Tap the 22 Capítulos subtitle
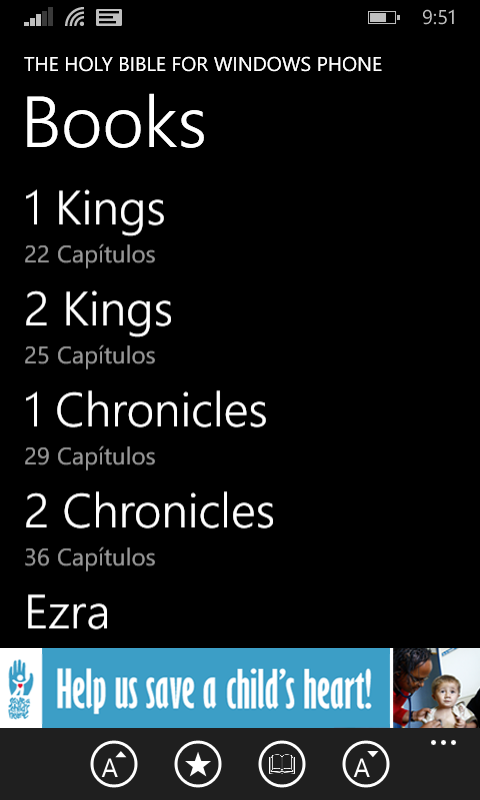This screenshot has width=480, height=800. pyautogui.click(x=90, y=255)
